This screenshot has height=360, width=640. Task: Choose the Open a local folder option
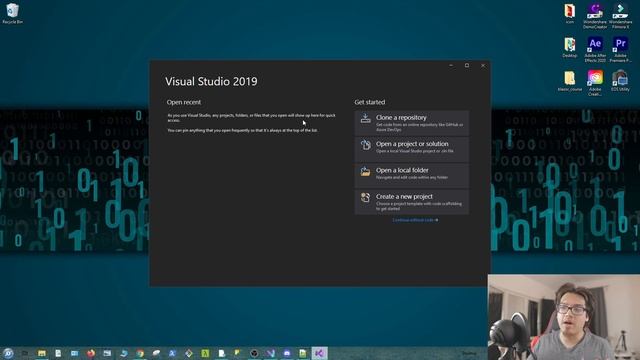(411, 176)
